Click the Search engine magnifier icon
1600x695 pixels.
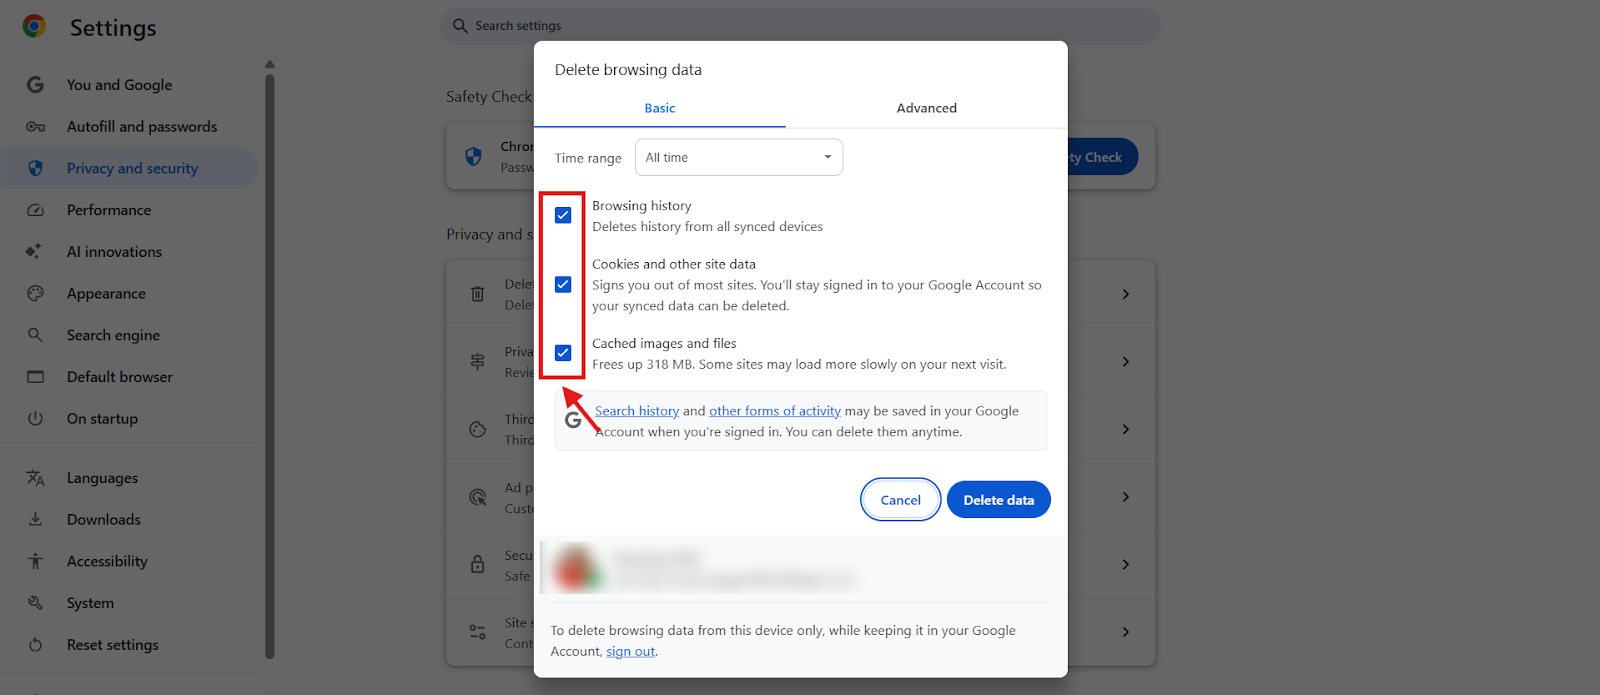pyautogui.click(x=35, y=335)
